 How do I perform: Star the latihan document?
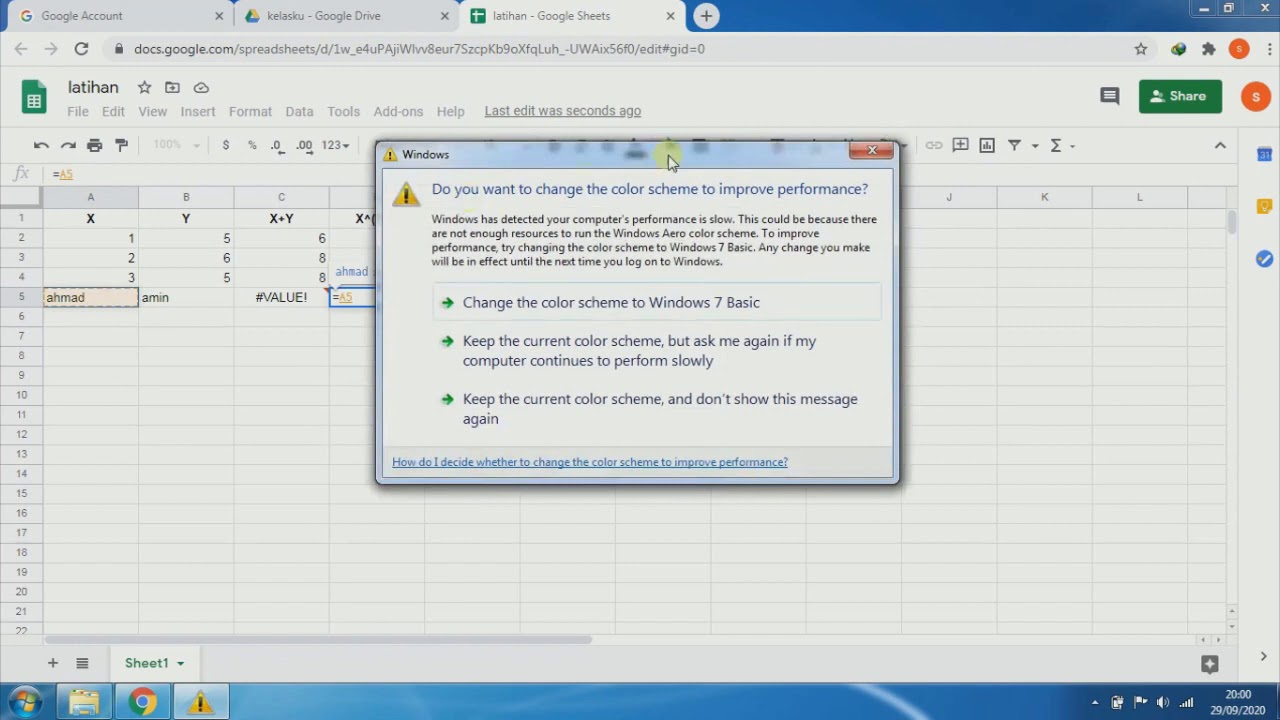(x=144, y=88)
